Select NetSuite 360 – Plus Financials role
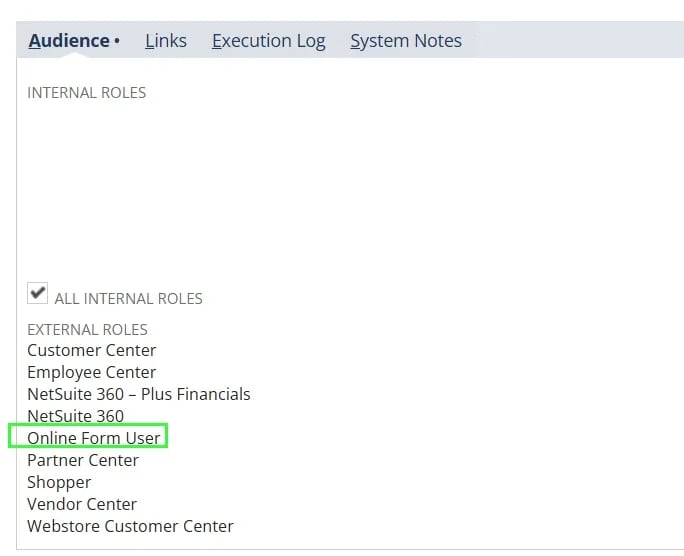This screenshot has height=556, width=684. pos(139,394)
